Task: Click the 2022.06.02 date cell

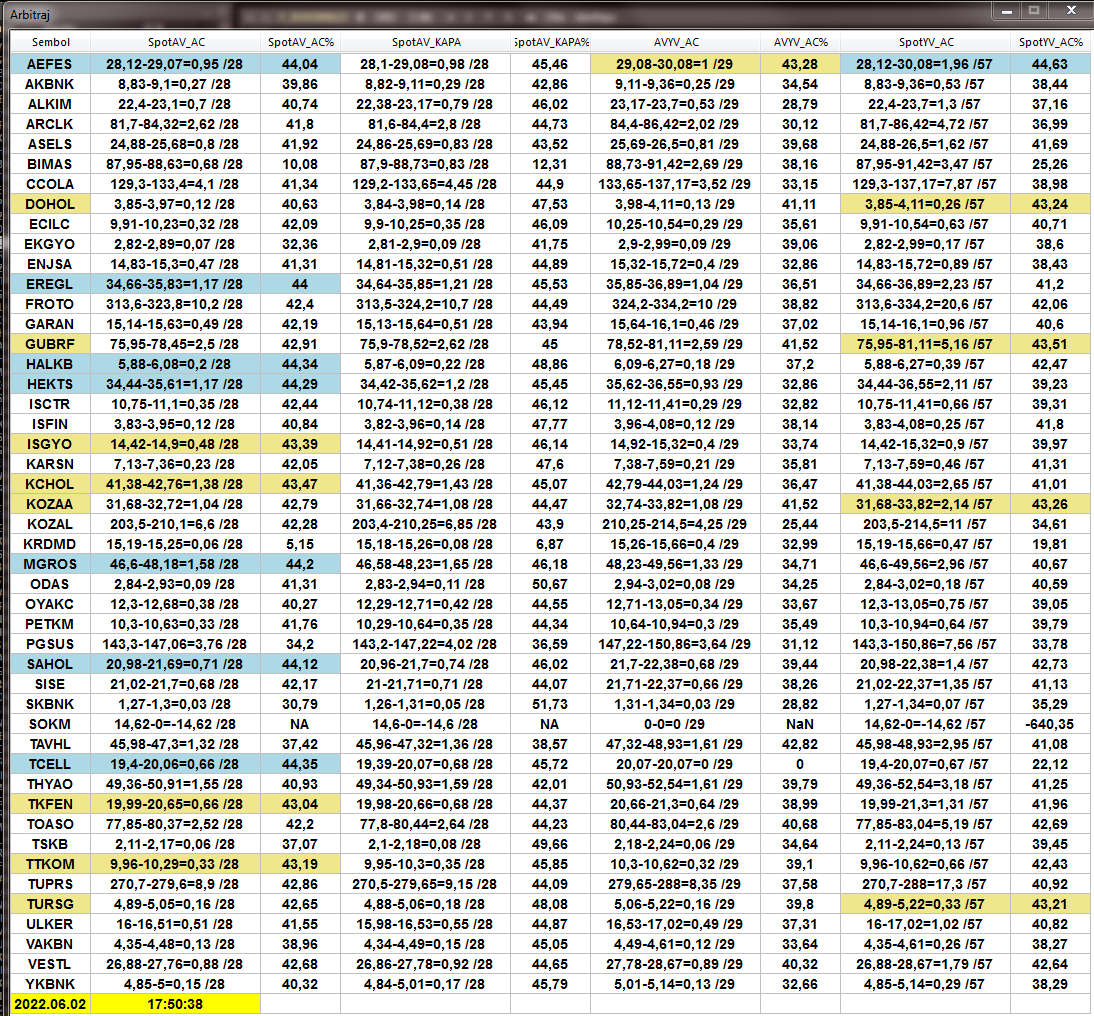Action: [x=50, y=1005]
